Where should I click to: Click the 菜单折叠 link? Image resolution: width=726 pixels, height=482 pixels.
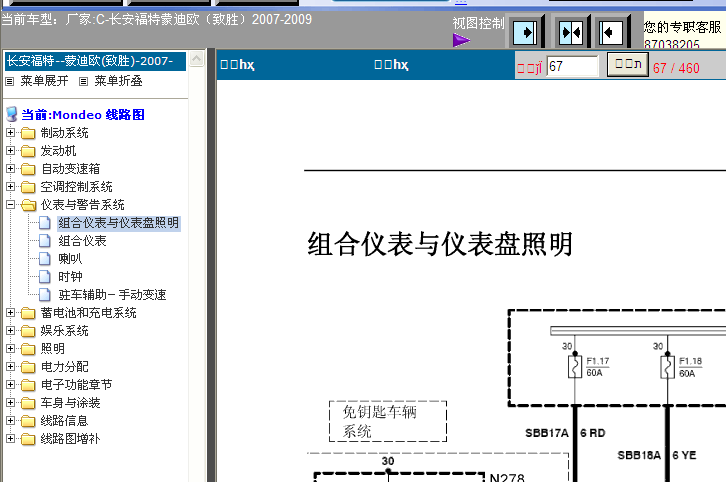click(118, 81)
